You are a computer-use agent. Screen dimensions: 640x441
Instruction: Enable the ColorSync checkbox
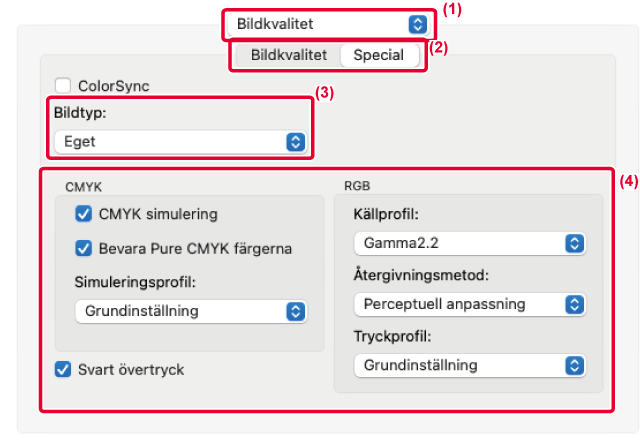[x=63, y=86]
